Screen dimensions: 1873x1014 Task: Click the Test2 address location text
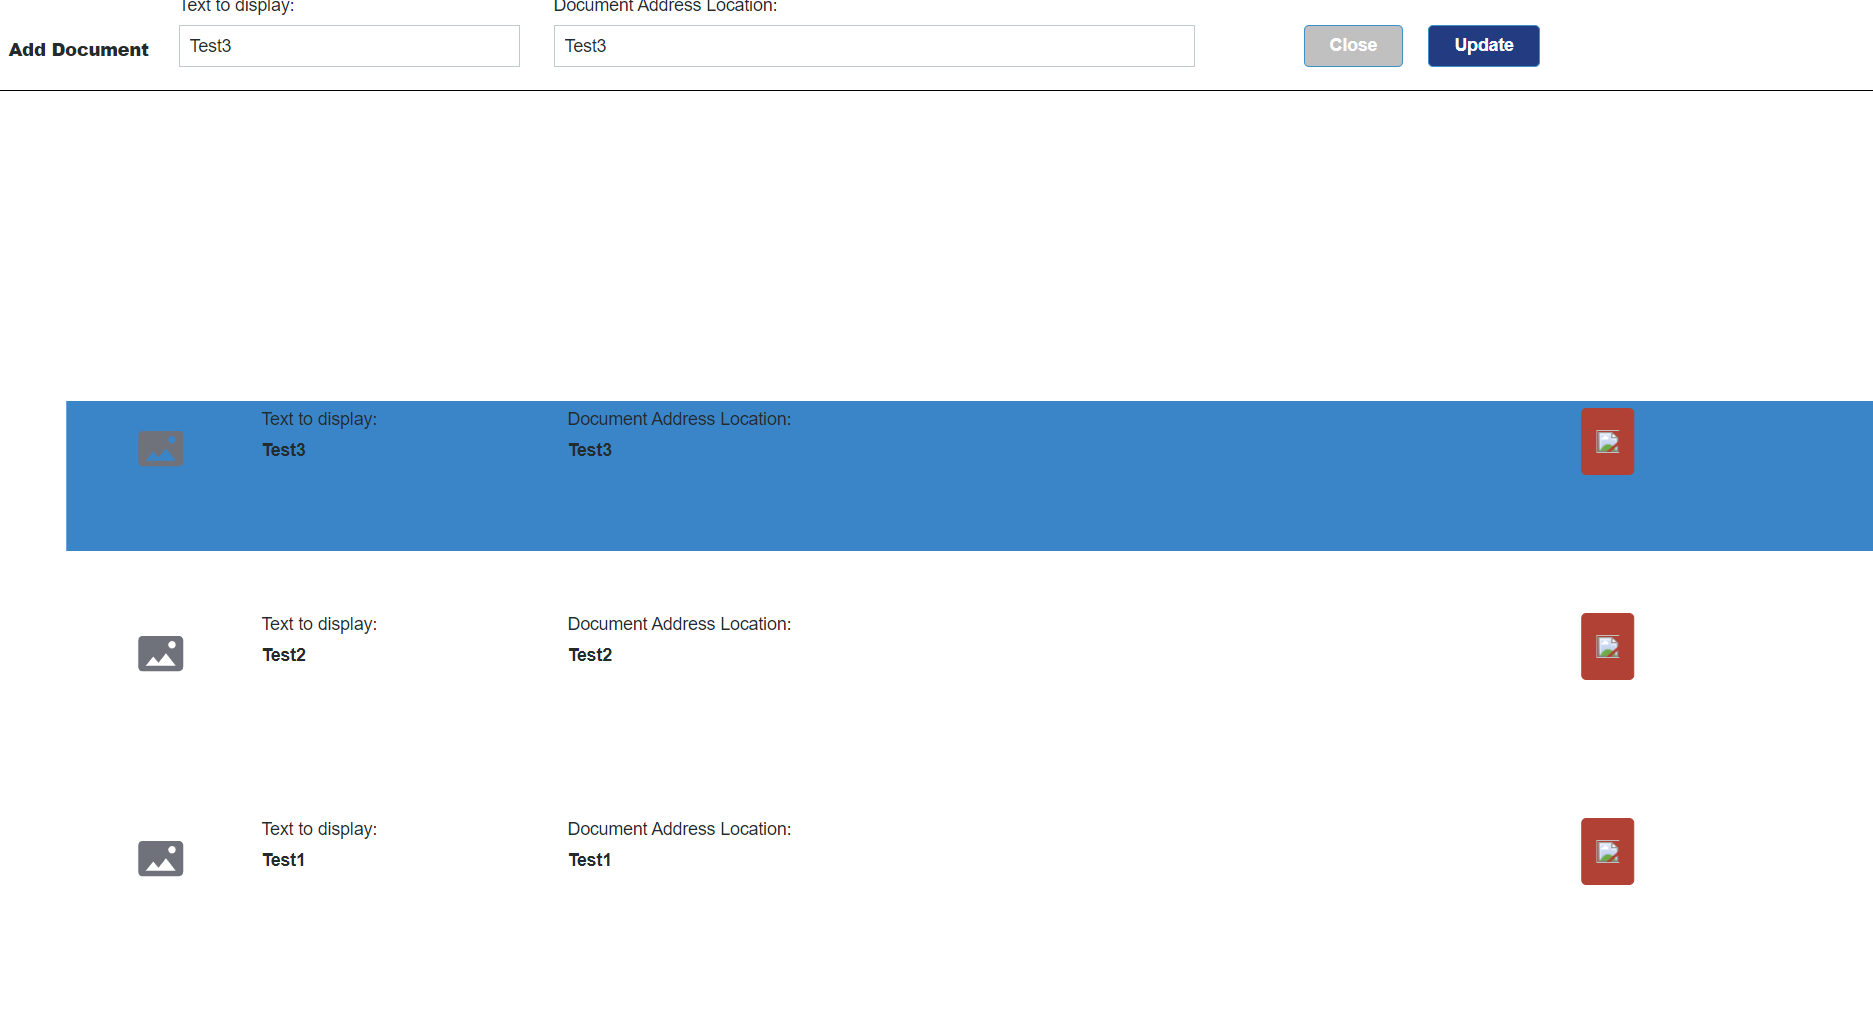(x=589, y=655)
